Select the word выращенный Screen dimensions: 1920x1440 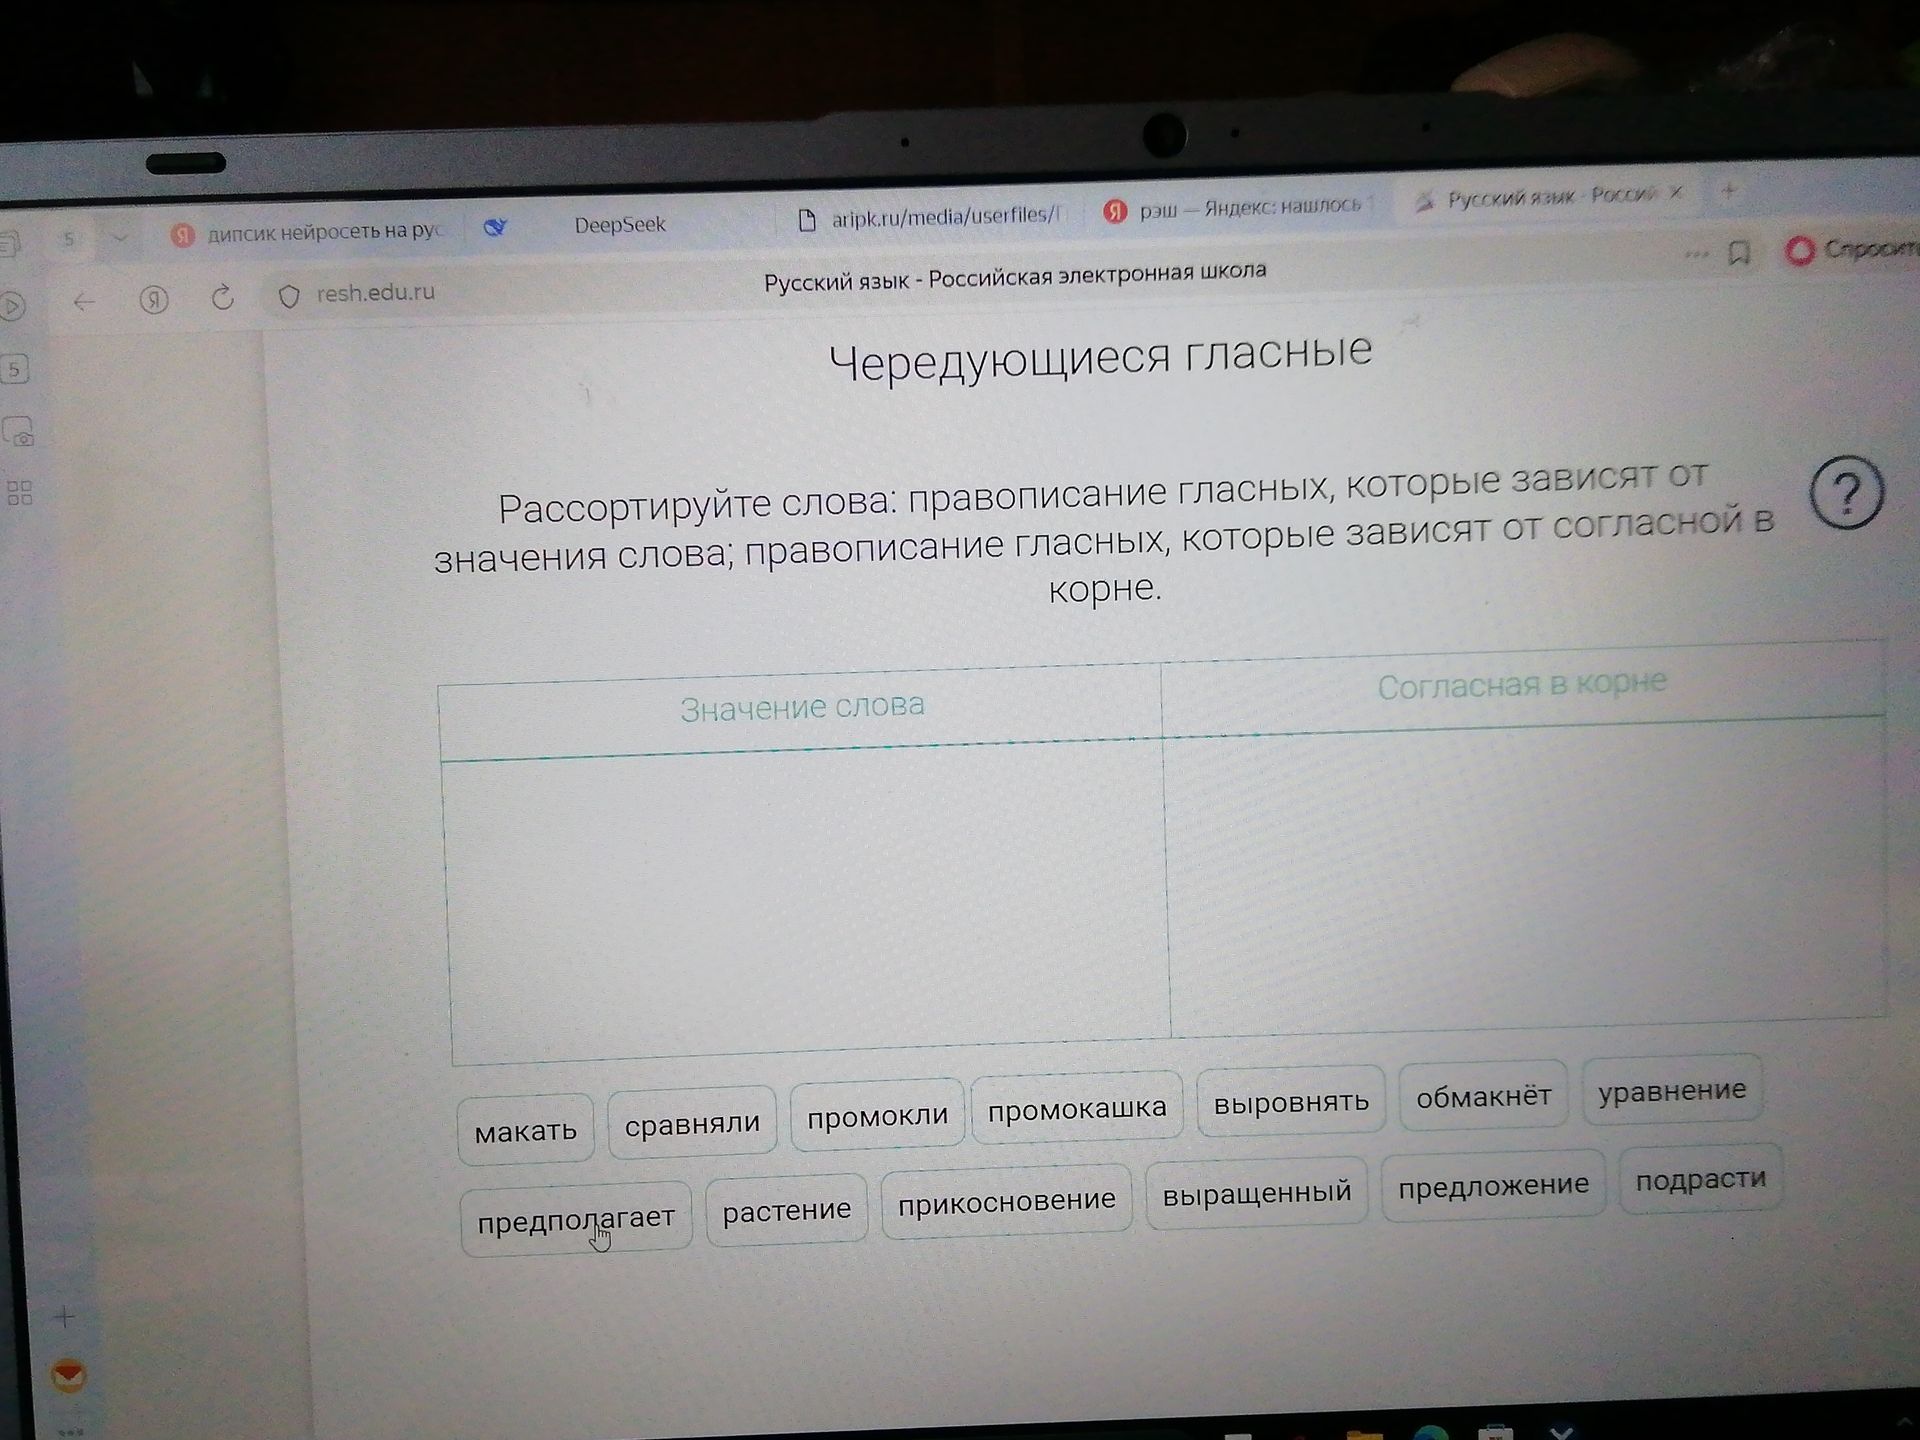[1256, 1192]
